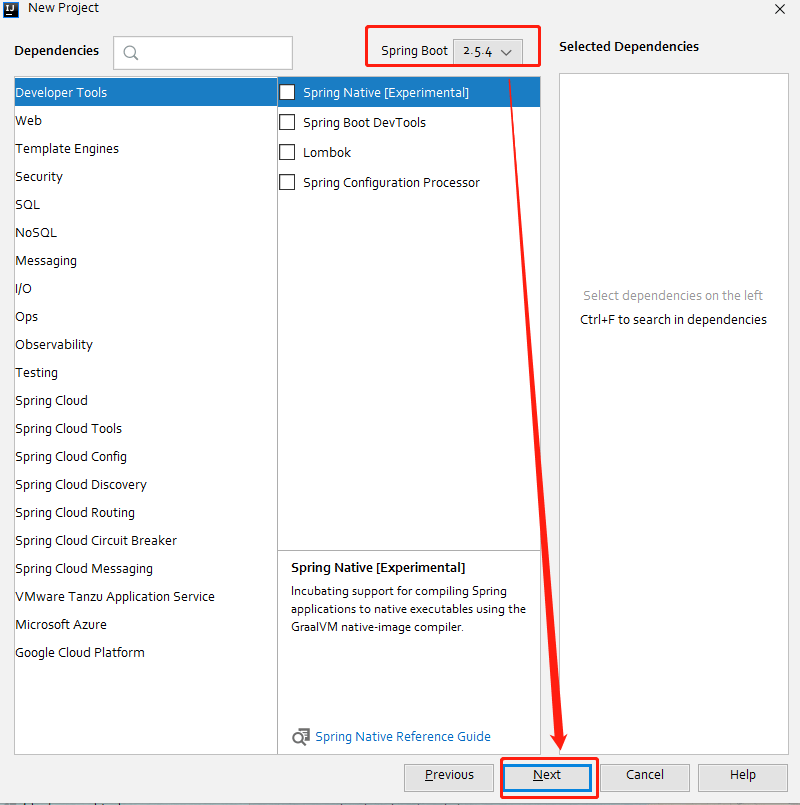Focus the dependencies search input field

coord(203,53)
